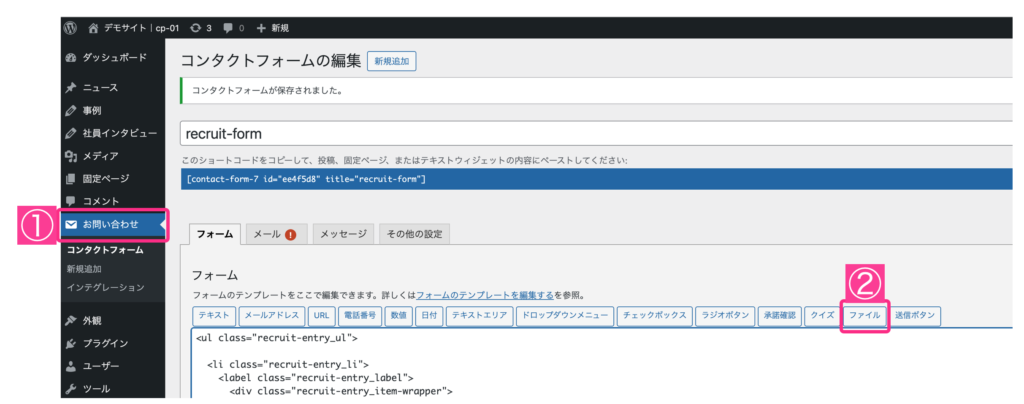1024x404 pixels.
Task: Switch to the メッセージ tab
Action: coord(343,234)
